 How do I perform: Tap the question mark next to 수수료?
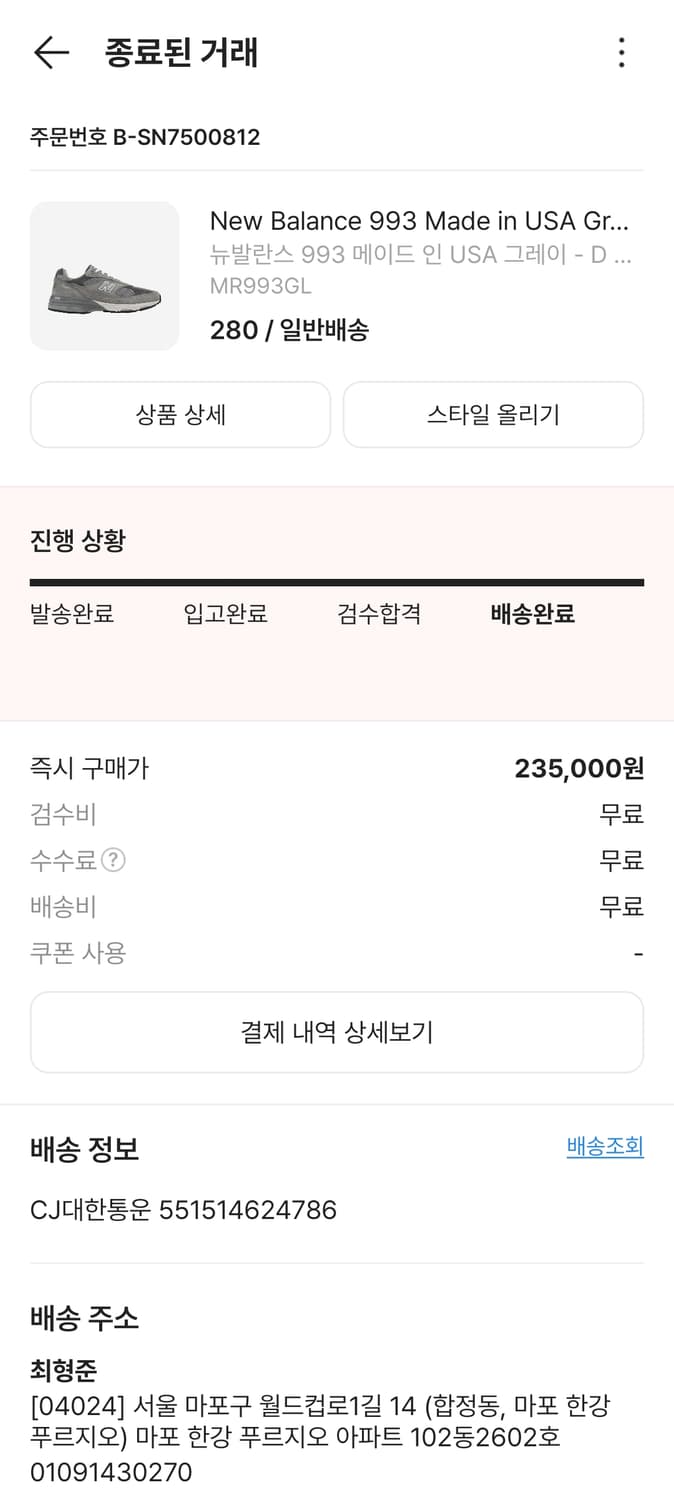(x=113, y=861)
